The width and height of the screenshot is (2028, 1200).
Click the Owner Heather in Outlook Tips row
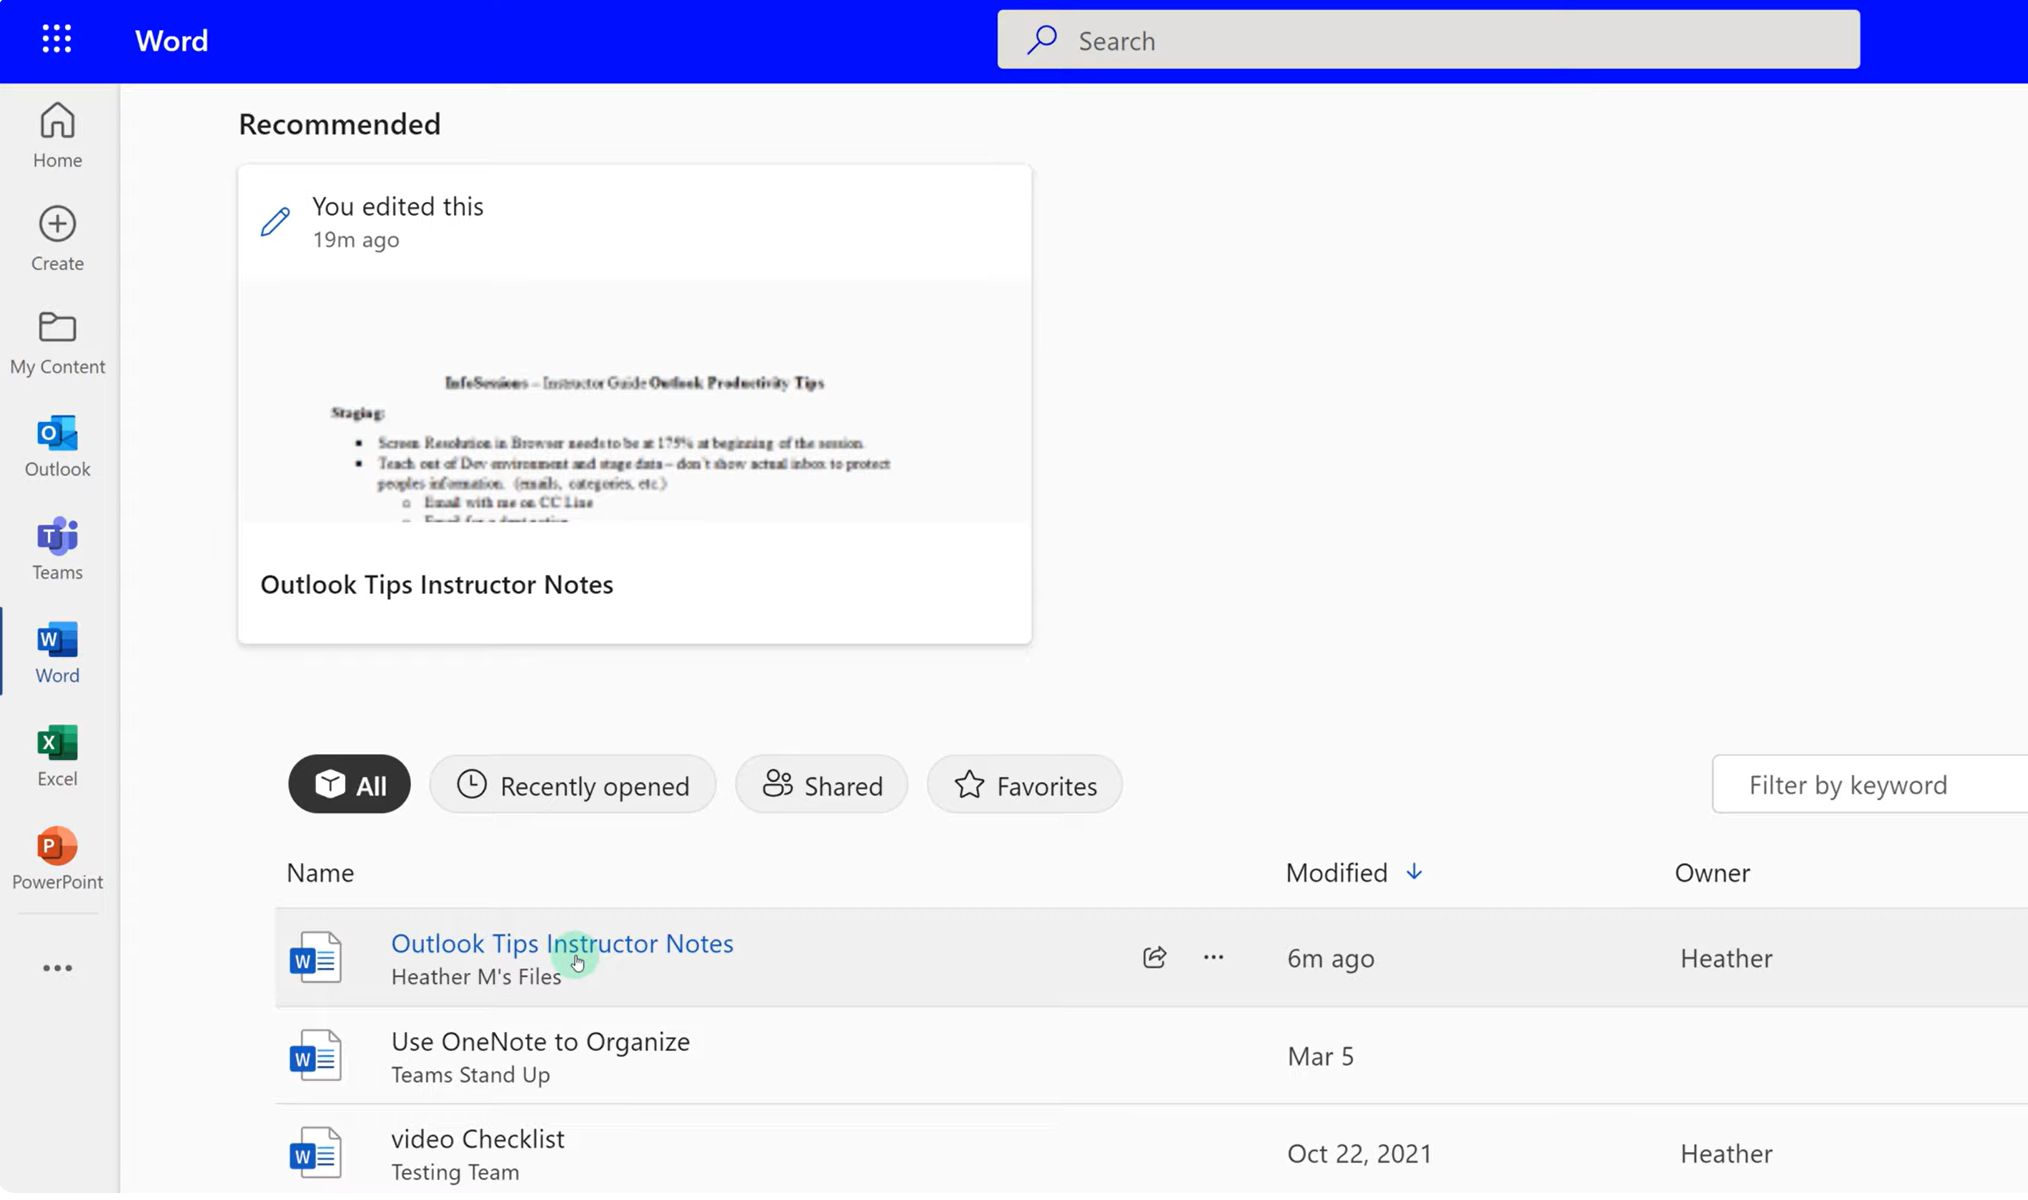pyautogui.click(x=1726, y=958)
